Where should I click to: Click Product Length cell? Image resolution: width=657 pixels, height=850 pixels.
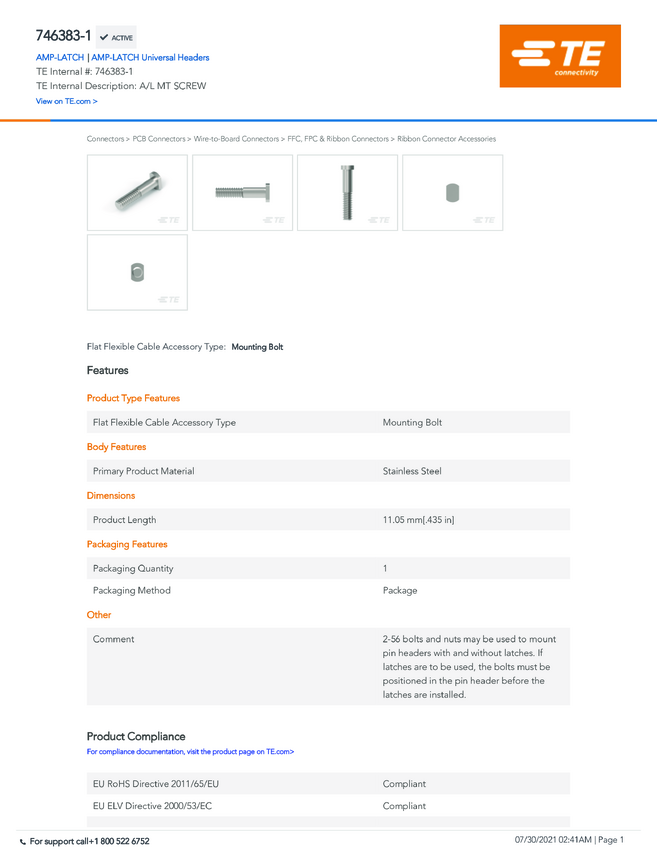pos(125,520)
